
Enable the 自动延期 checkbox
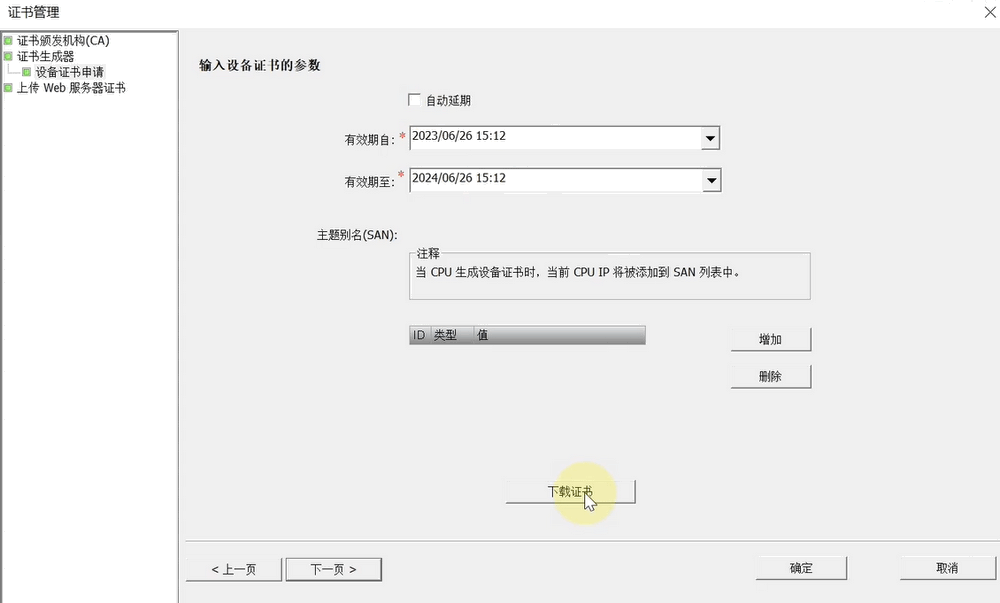[415, 100]
